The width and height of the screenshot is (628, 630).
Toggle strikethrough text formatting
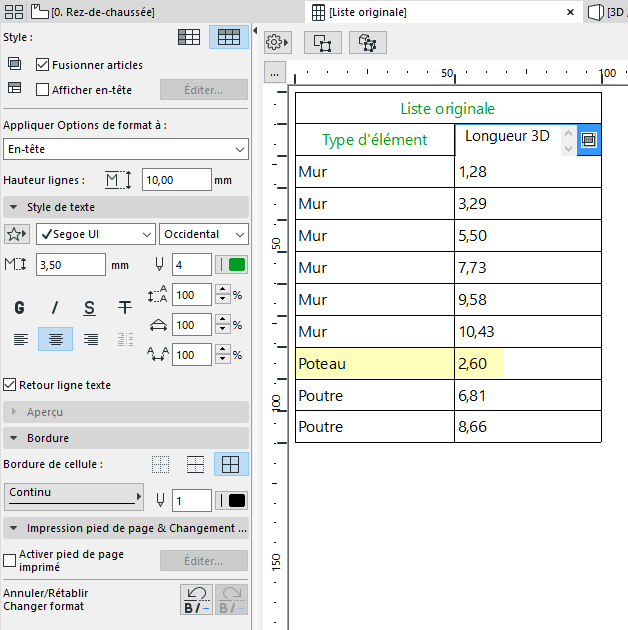(x=125, y=308)
